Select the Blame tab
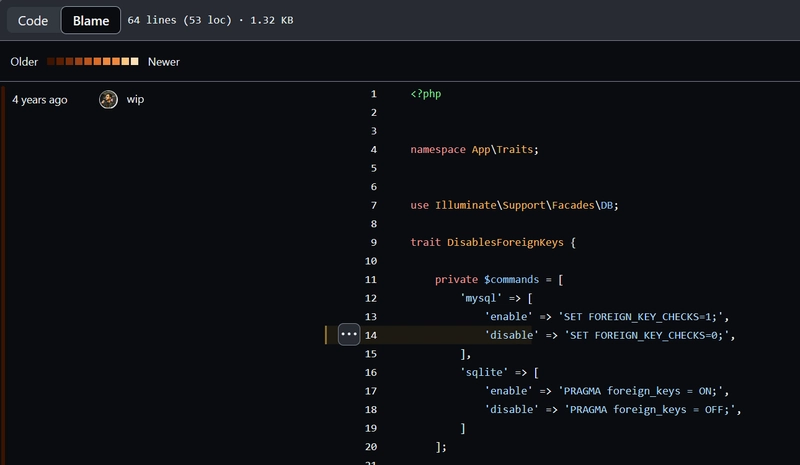 91,20
